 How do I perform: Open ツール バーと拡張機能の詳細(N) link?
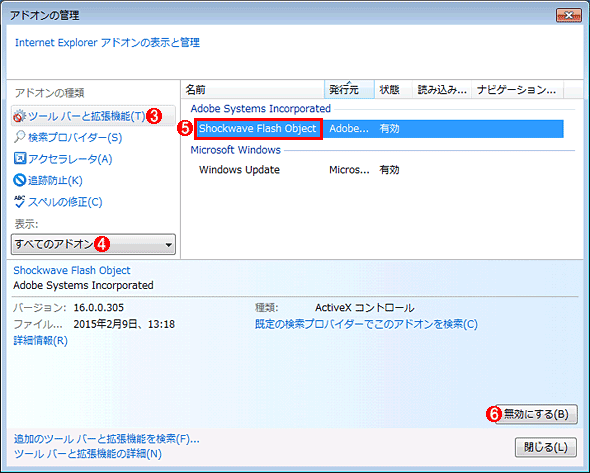click(x=88, y=454)
